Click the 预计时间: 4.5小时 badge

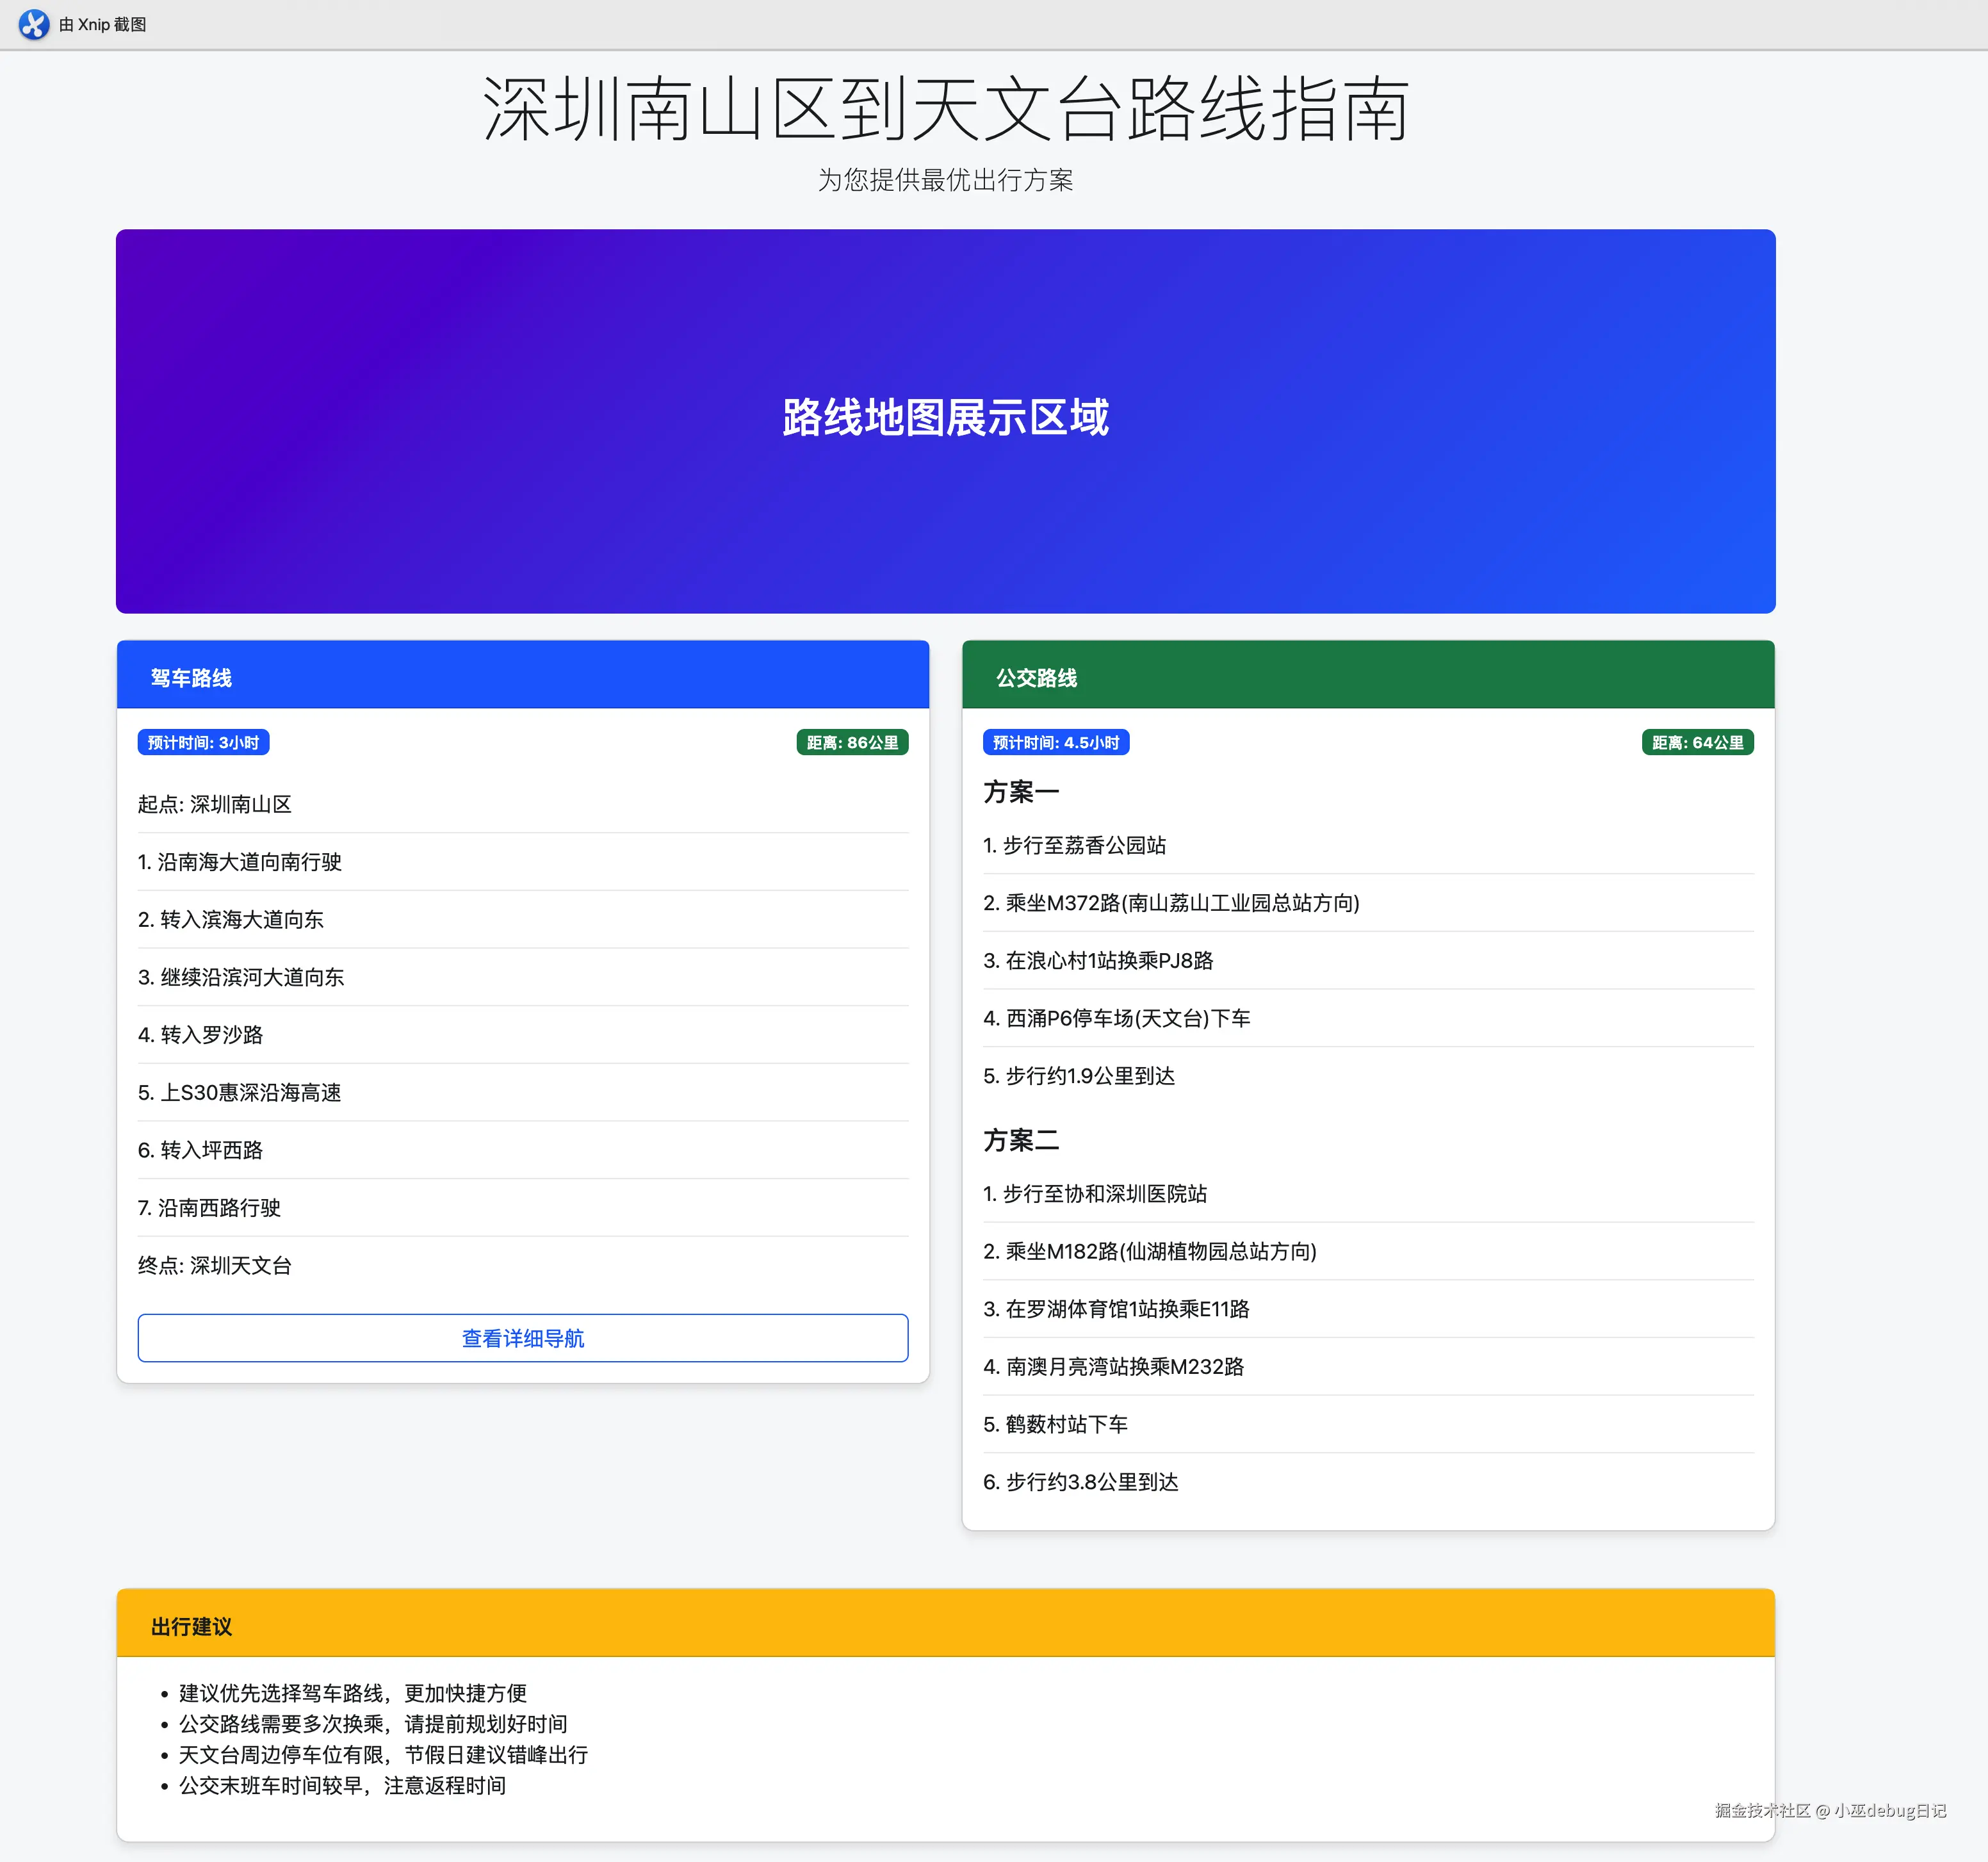(1055, 742)
